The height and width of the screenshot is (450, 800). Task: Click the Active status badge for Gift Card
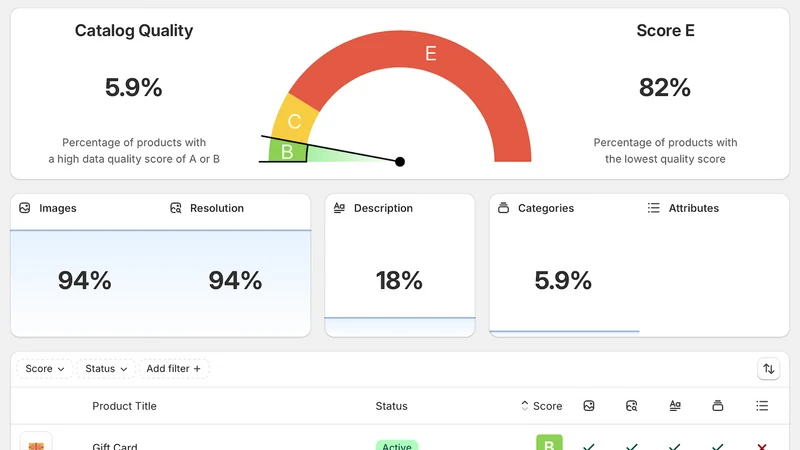click(x=397, y=445)
